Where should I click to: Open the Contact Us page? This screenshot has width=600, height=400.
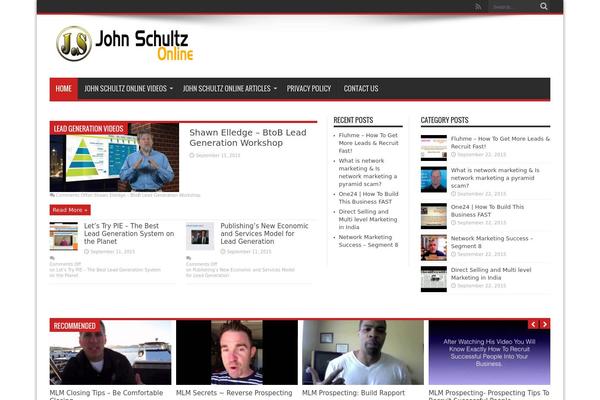tap(361, 89)
